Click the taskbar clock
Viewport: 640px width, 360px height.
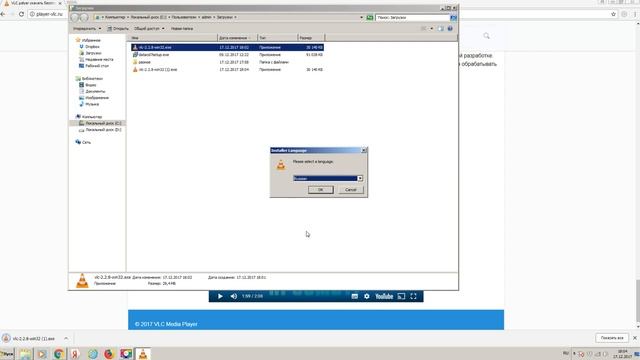point(622,354)
